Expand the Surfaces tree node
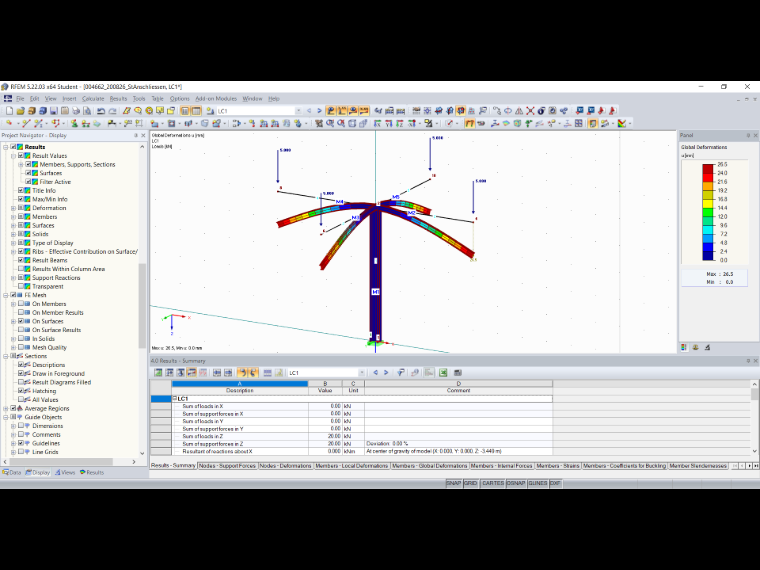The height and width of the screenshot is (570, 760). point(14,225)
